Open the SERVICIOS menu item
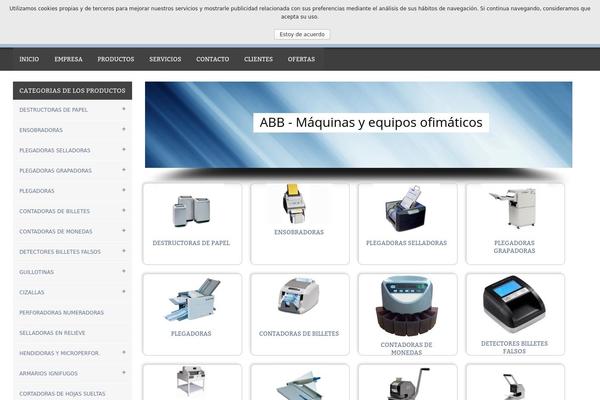Image resolution: width=600 pixels, height=400 pixels. pyautogui.click(x=165, y=59)
